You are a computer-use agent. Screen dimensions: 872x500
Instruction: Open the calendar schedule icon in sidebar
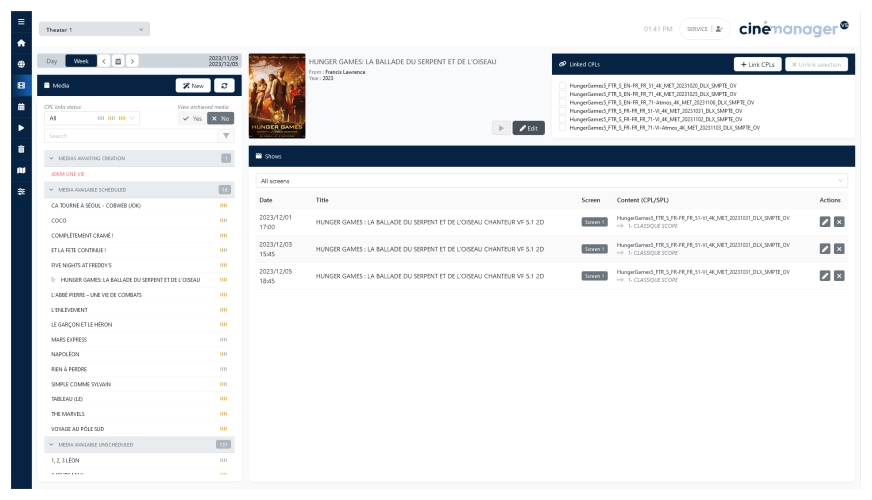[x=21, y=106]
